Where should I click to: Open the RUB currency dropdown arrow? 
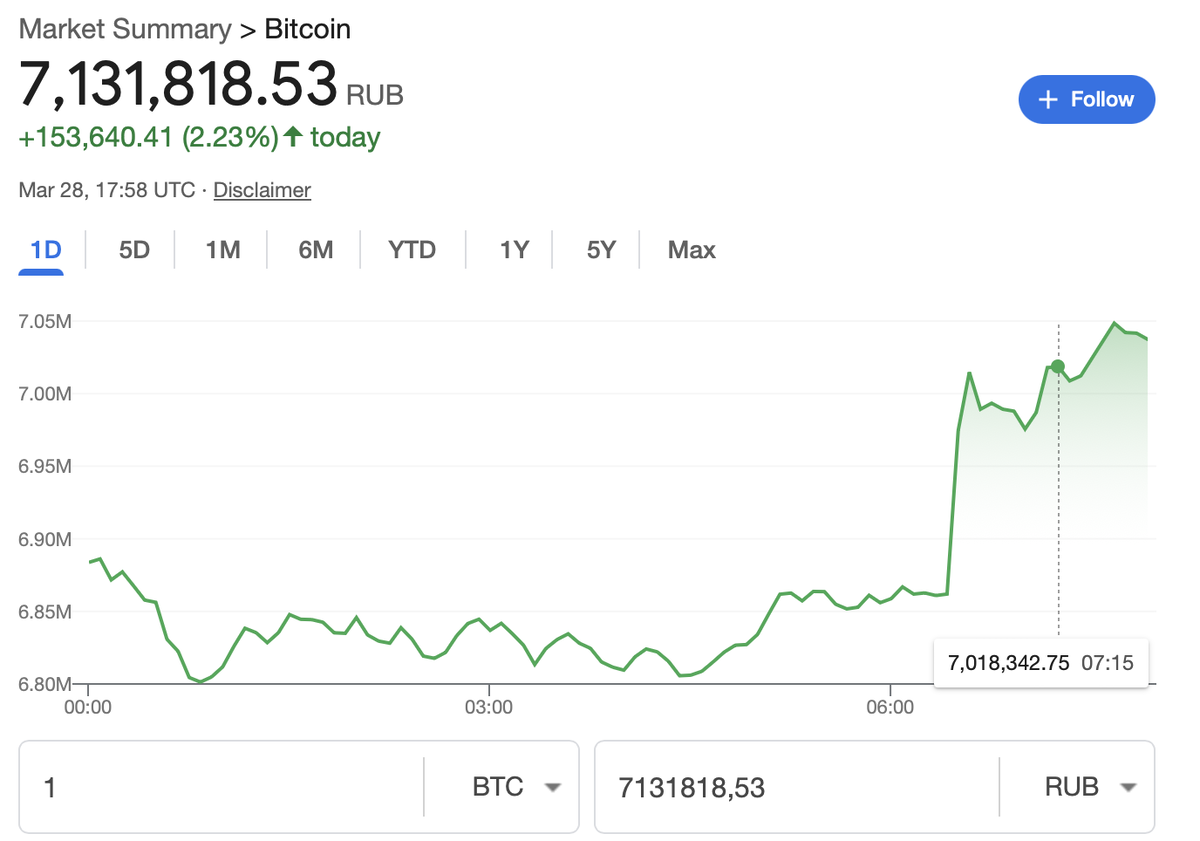[1126, 787]
